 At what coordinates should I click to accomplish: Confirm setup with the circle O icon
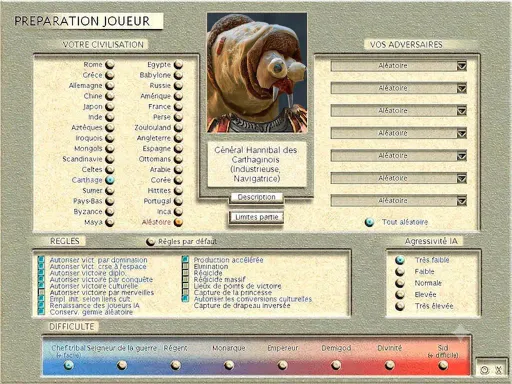pos(484,370)
